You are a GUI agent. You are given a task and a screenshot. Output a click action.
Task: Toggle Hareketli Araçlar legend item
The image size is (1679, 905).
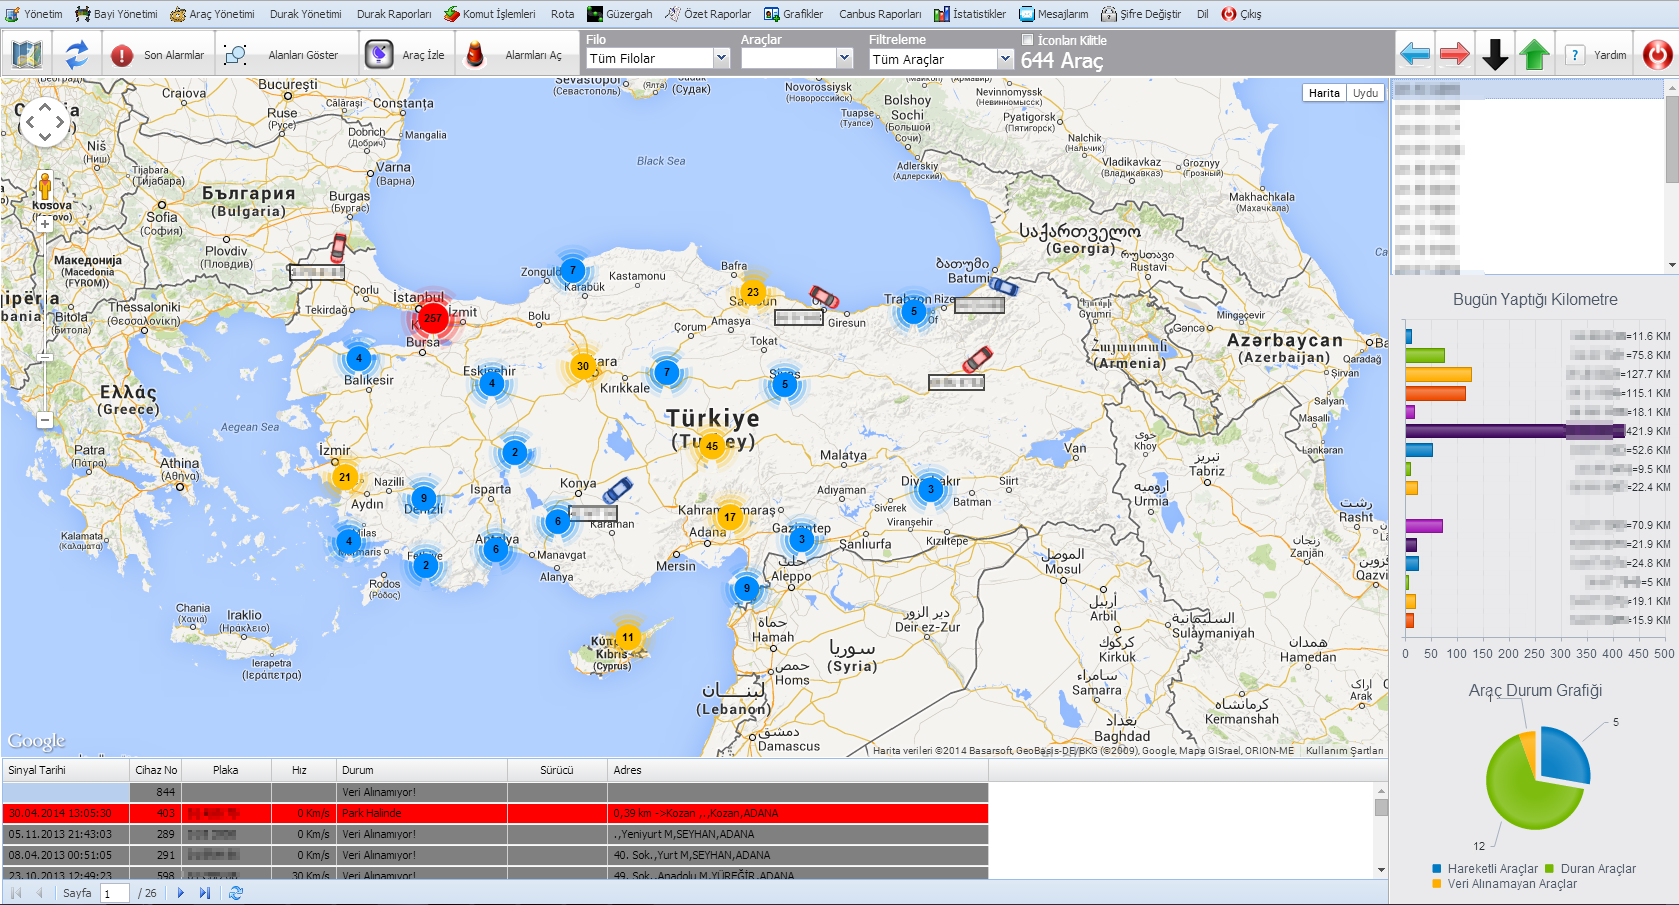pyautogui.click(x=1484, y=869)
